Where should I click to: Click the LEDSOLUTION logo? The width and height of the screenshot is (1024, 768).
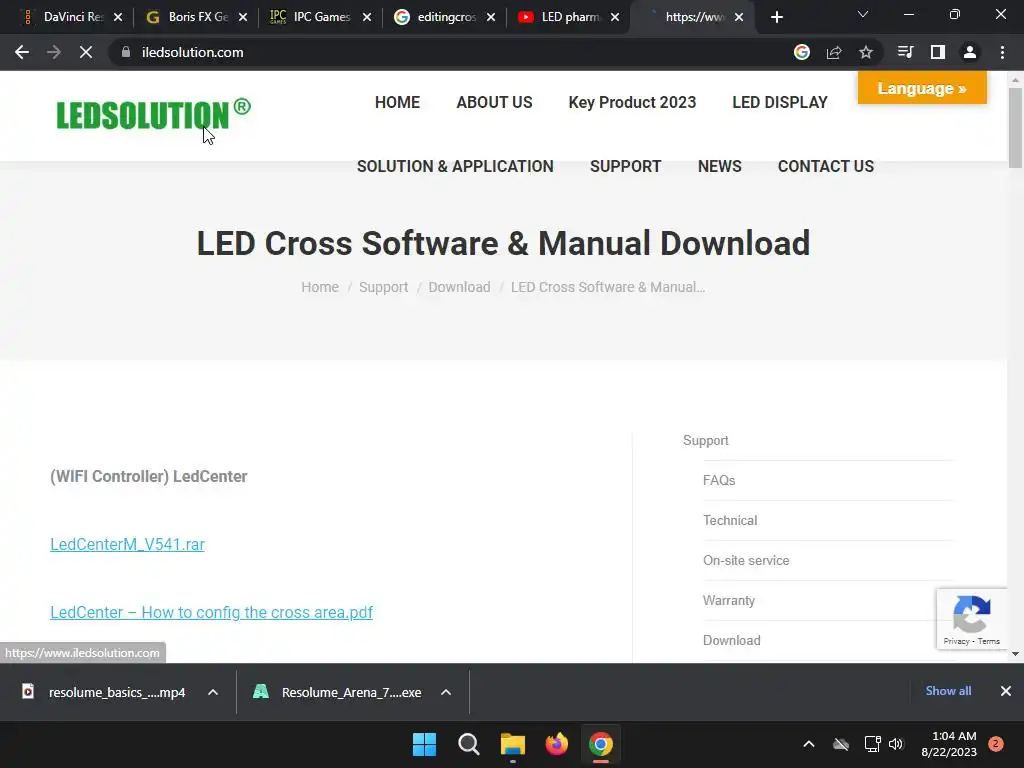[x=153, y=114]
